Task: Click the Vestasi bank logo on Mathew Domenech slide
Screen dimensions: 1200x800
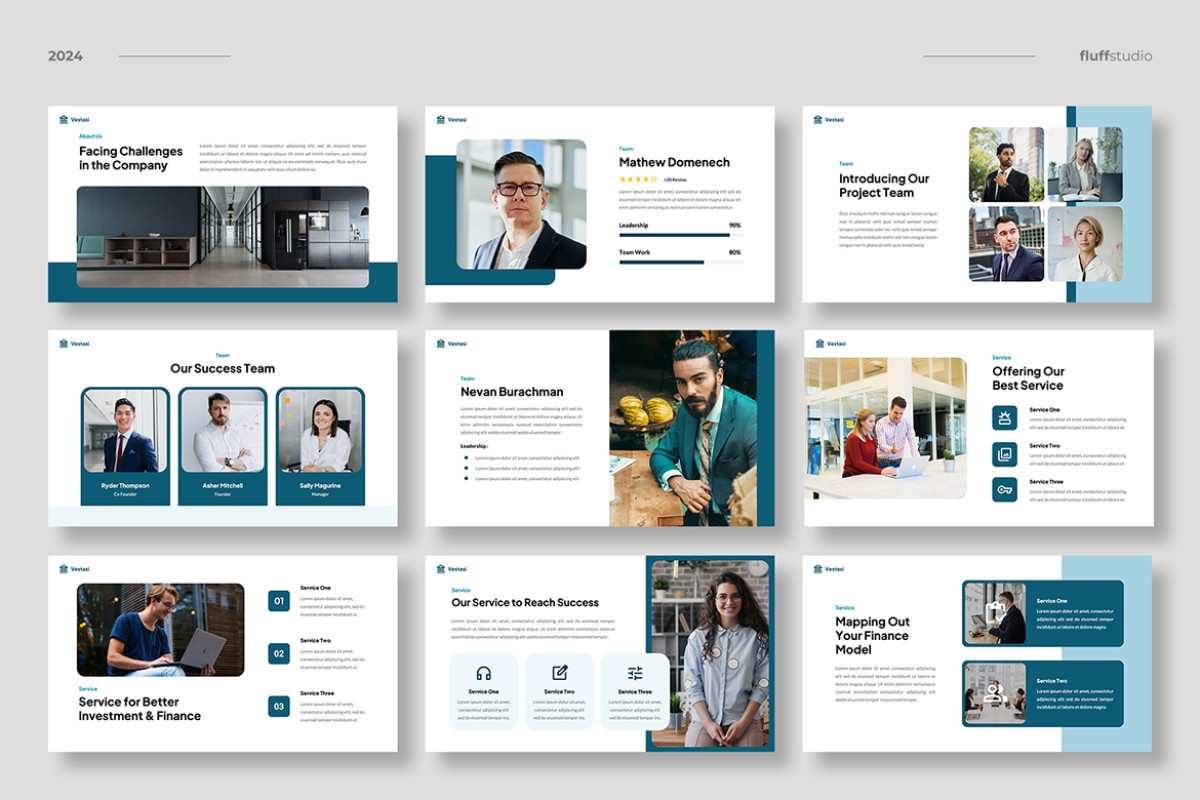Action: pyautogui.click(x=441, y=120)
